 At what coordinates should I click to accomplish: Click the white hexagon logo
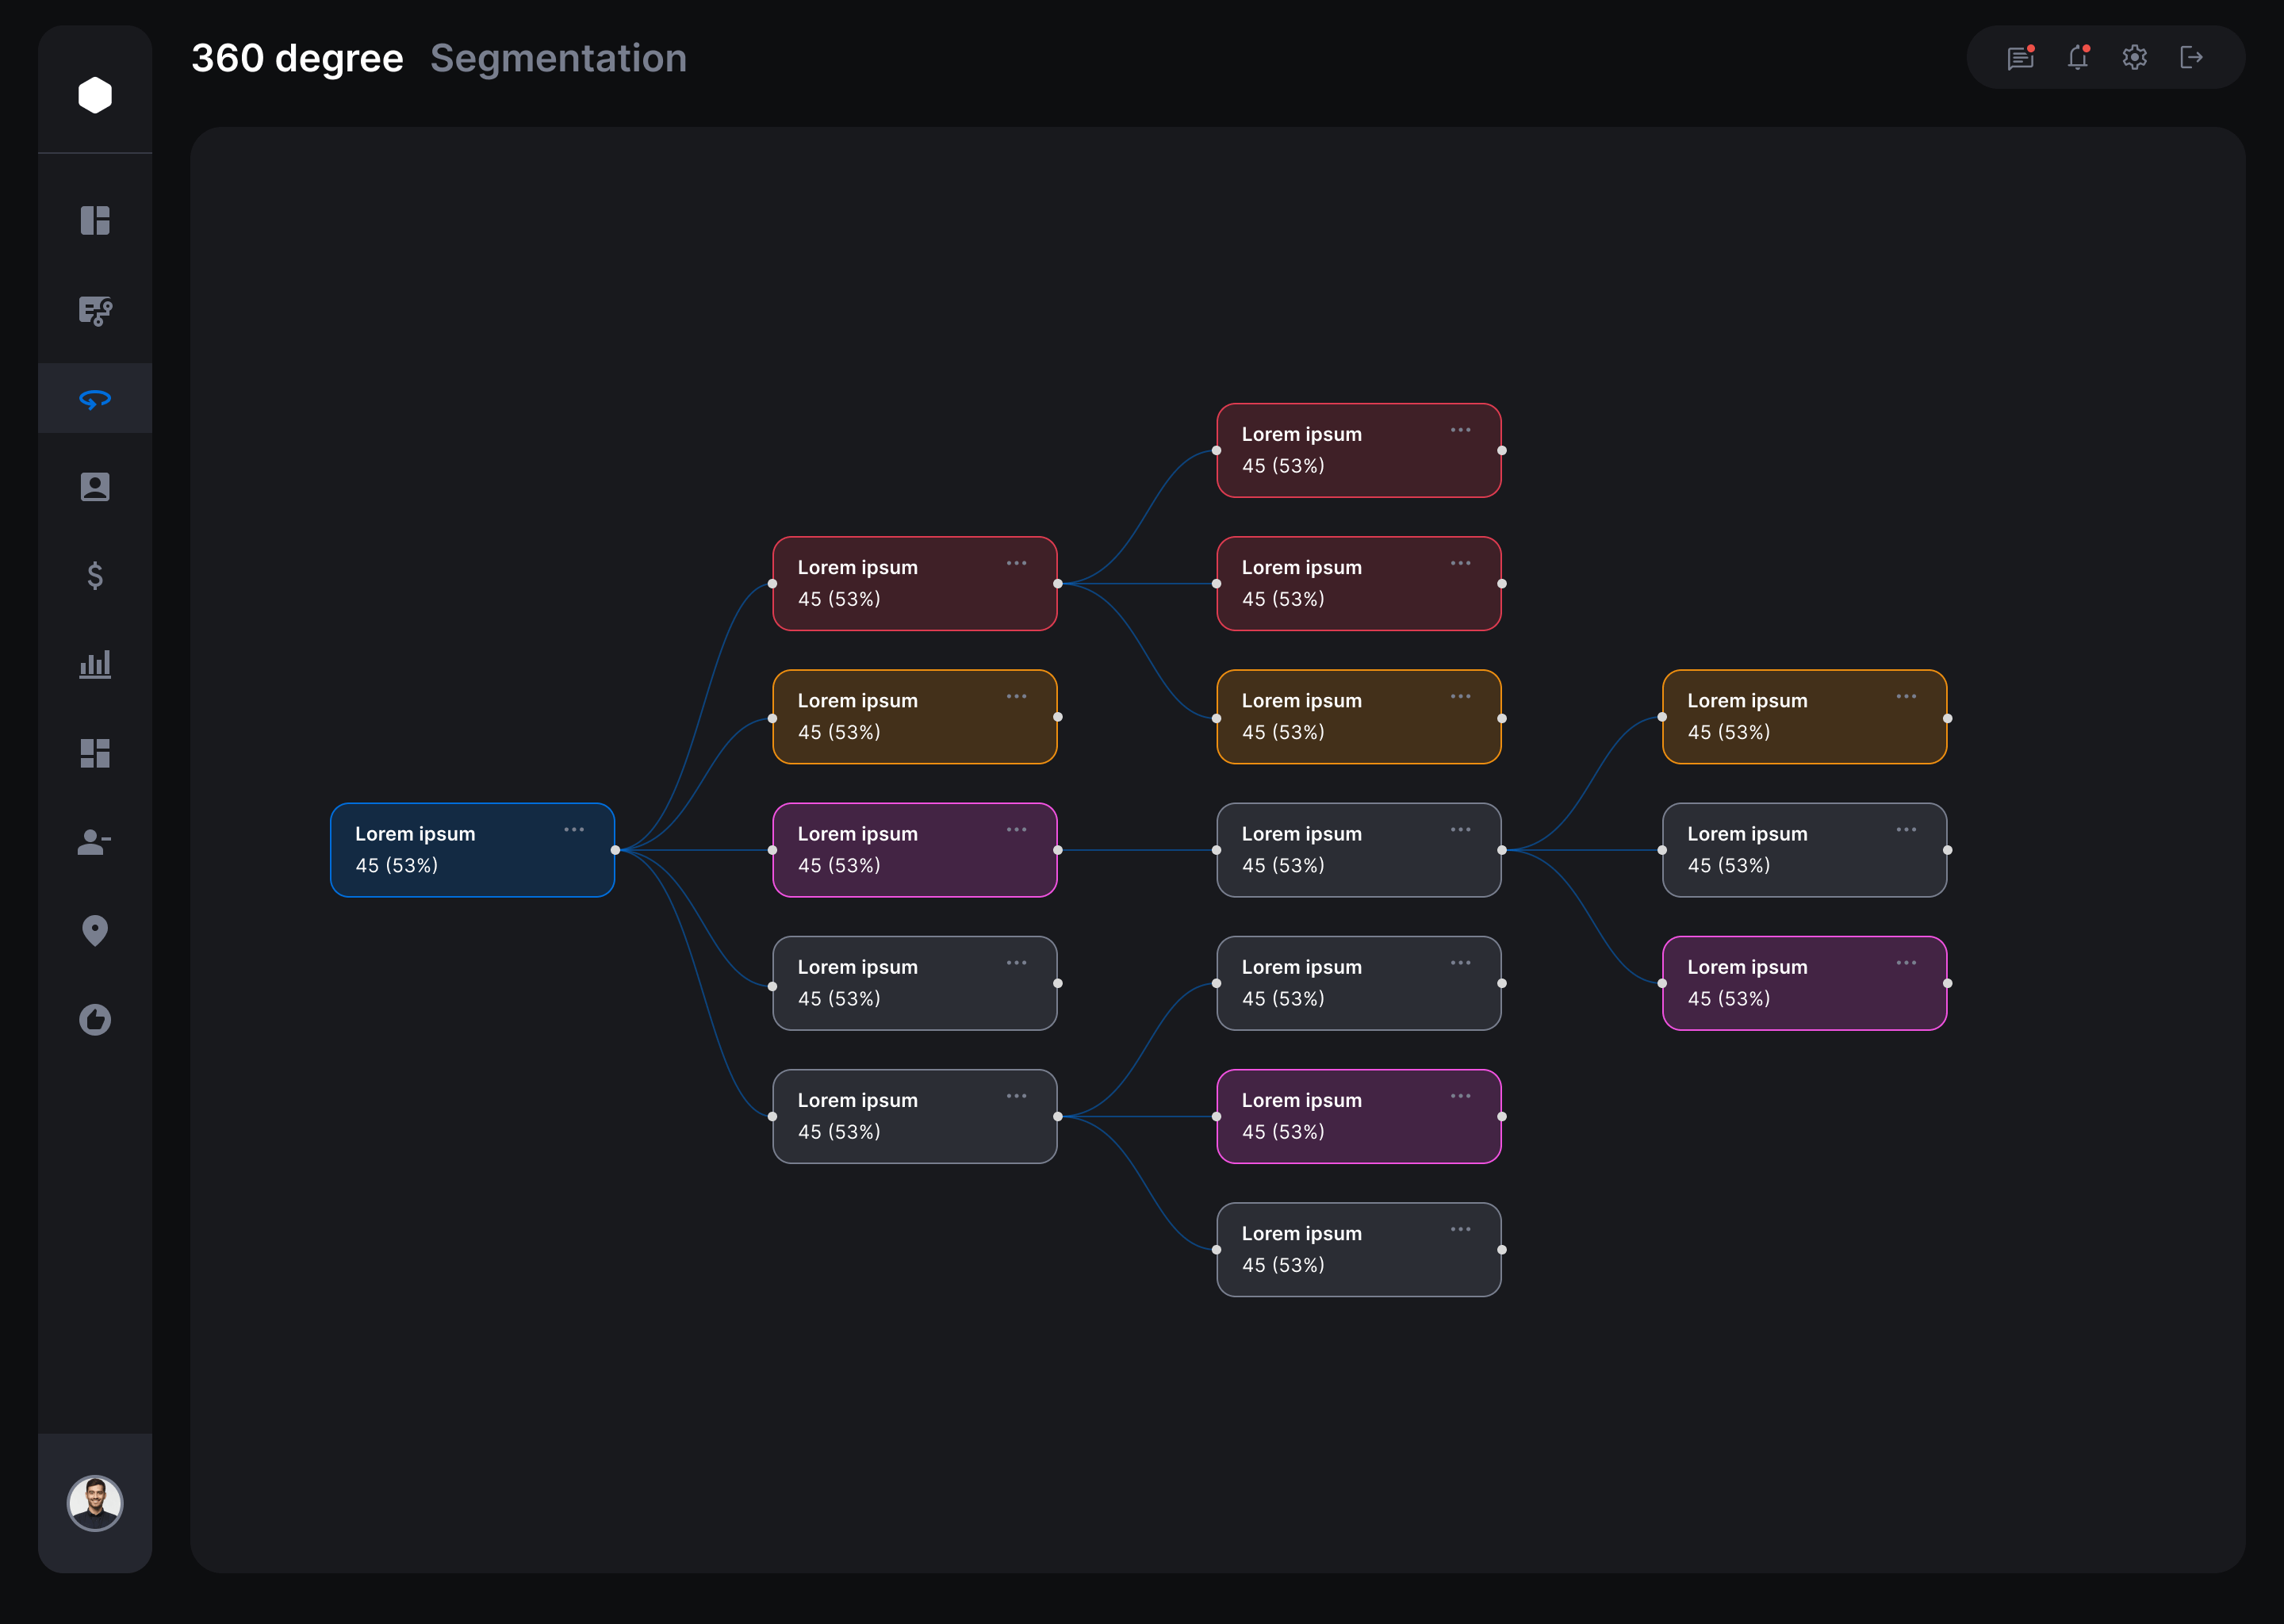coord(95,95)
